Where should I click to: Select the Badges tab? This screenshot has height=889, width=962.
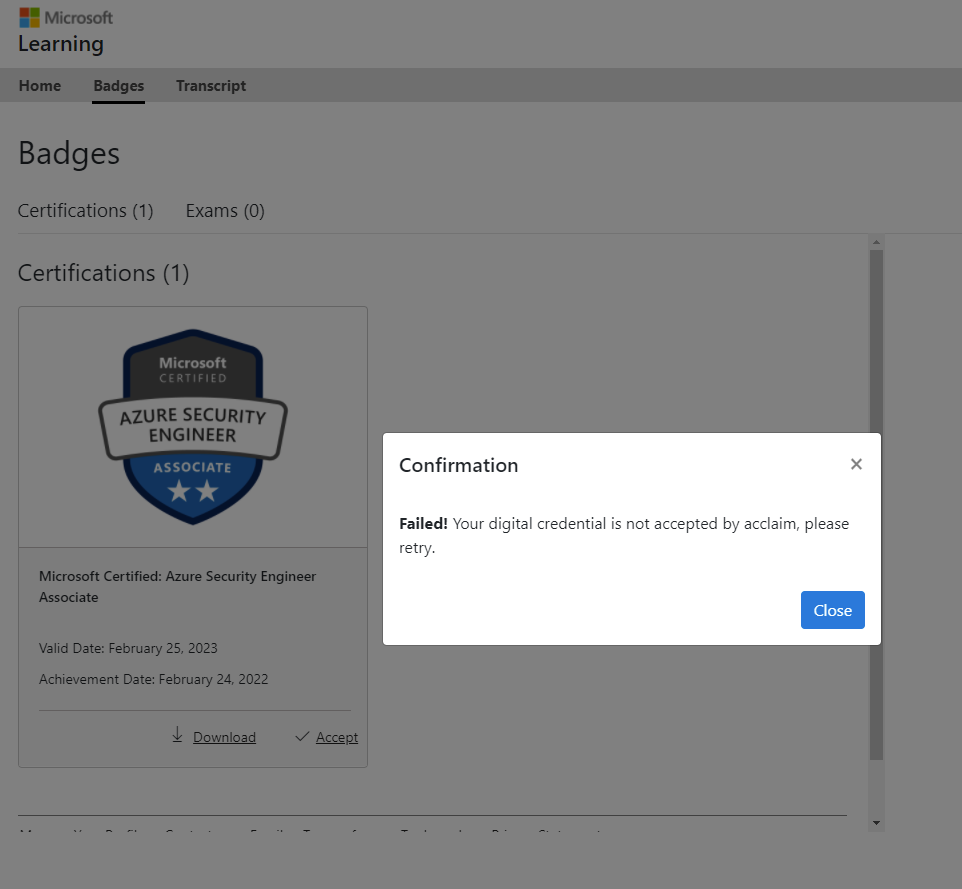tap(118, 86)
